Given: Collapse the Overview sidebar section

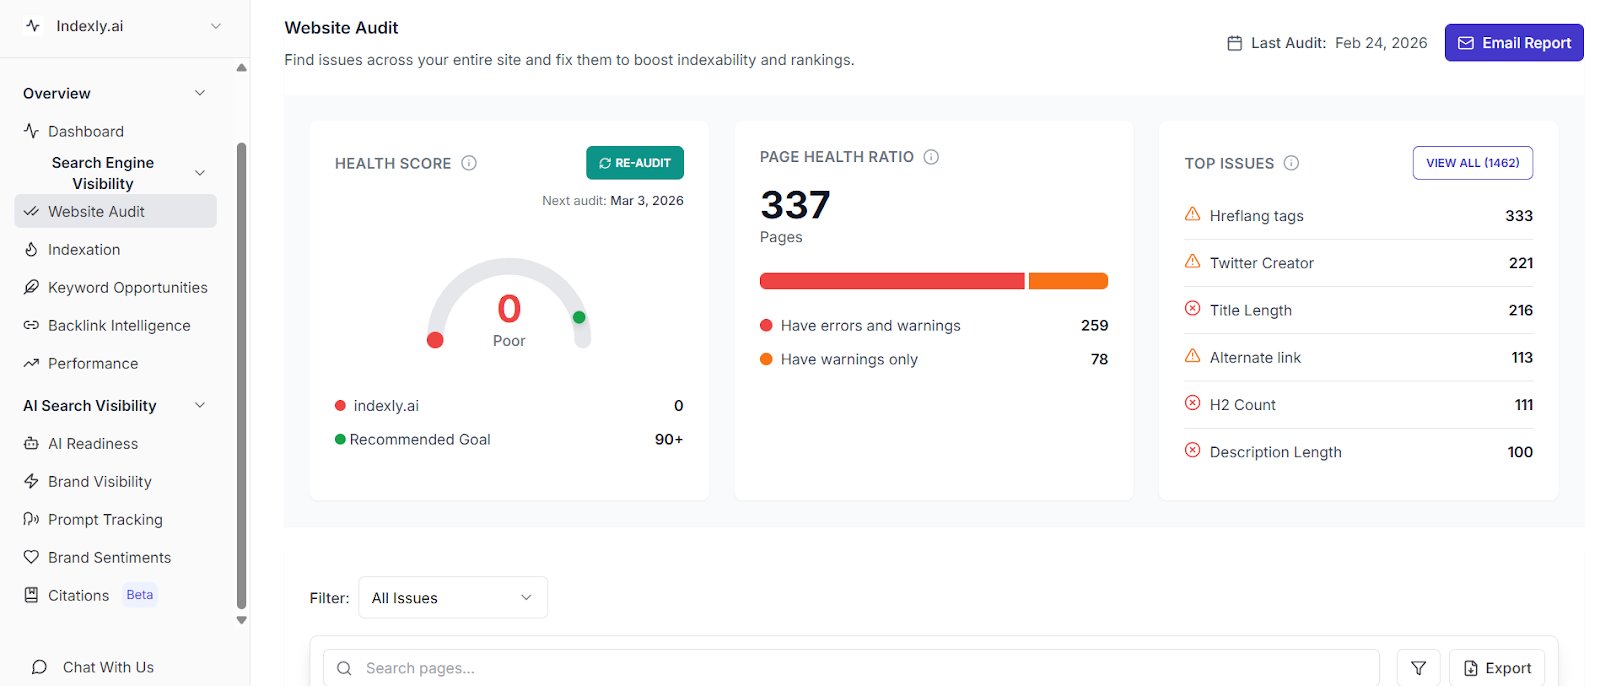Looking at the screenshot, I should 200,93.
